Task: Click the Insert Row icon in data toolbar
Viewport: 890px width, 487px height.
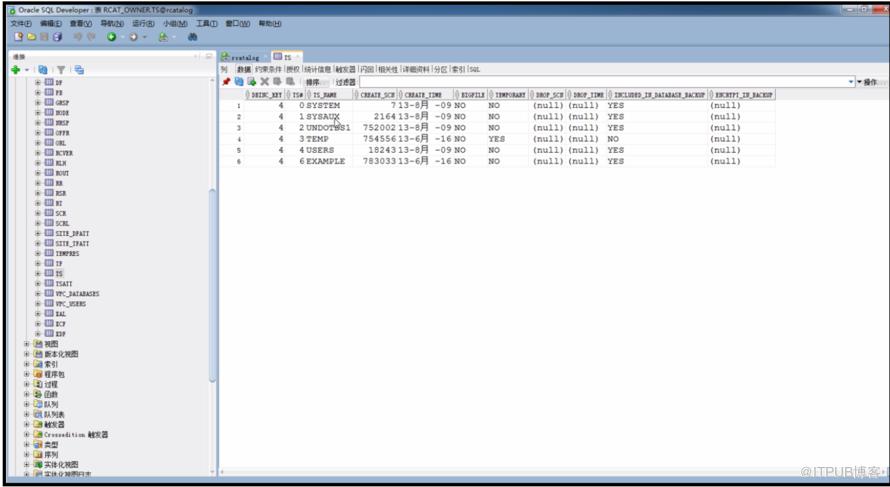Action: pos(251,82)
